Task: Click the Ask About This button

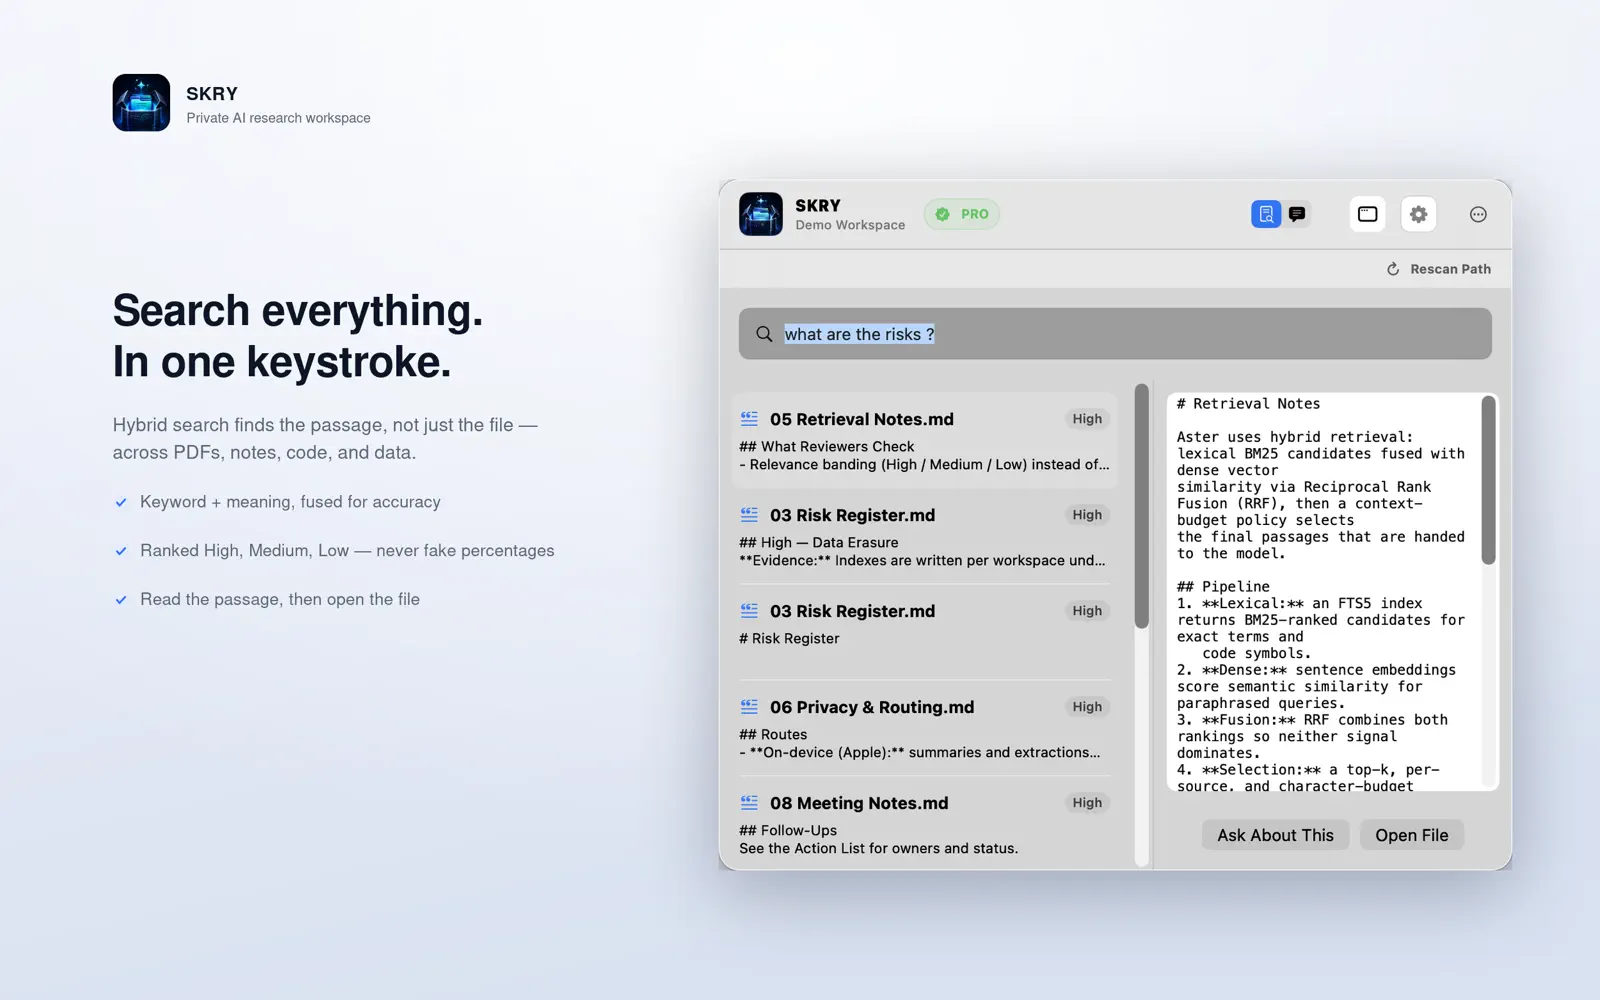Action: (x=1275, y=835)
